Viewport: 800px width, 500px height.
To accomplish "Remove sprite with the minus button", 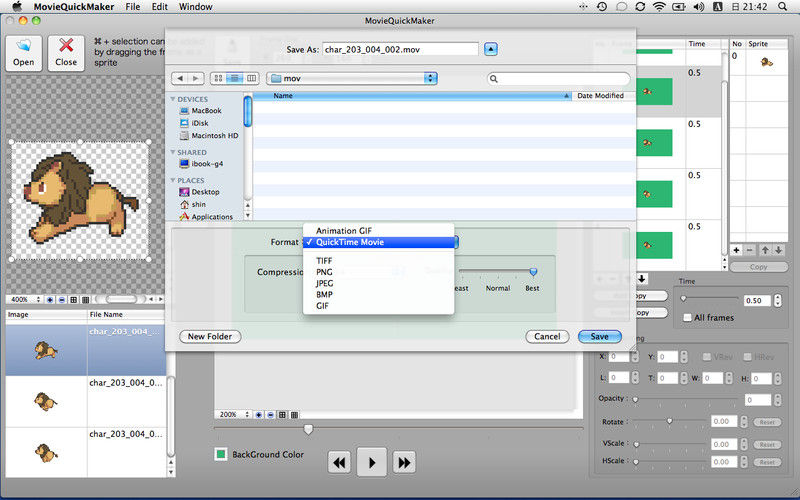I will [750, 250].
